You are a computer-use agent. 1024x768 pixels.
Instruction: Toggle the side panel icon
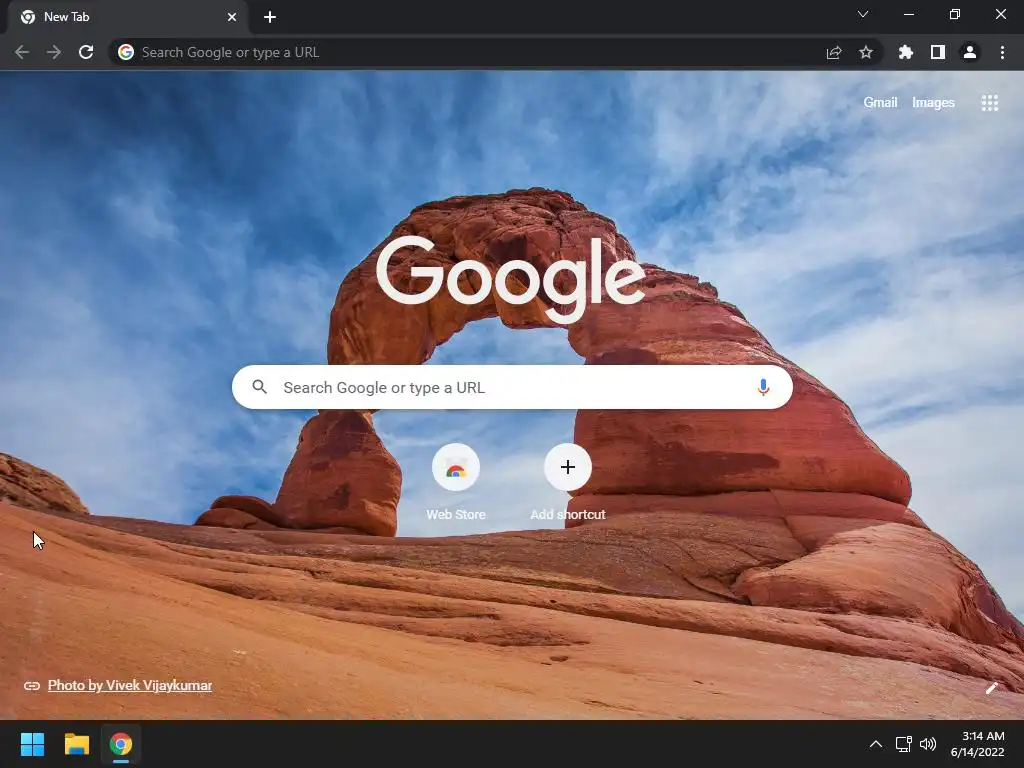pos(938,52)
